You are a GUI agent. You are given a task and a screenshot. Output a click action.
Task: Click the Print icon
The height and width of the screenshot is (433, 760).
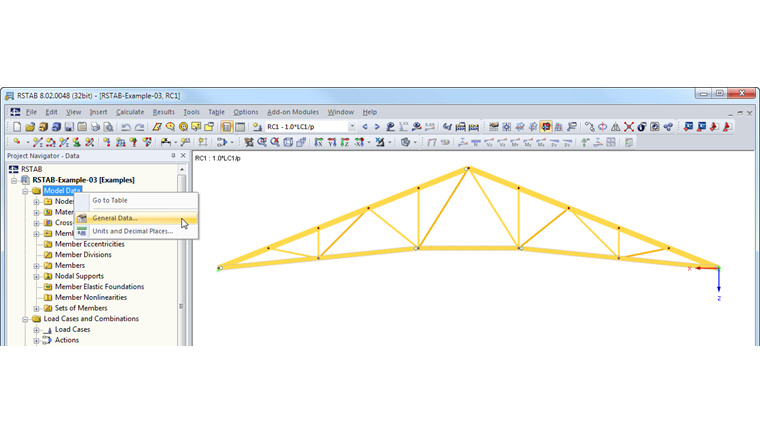(95, 127)
